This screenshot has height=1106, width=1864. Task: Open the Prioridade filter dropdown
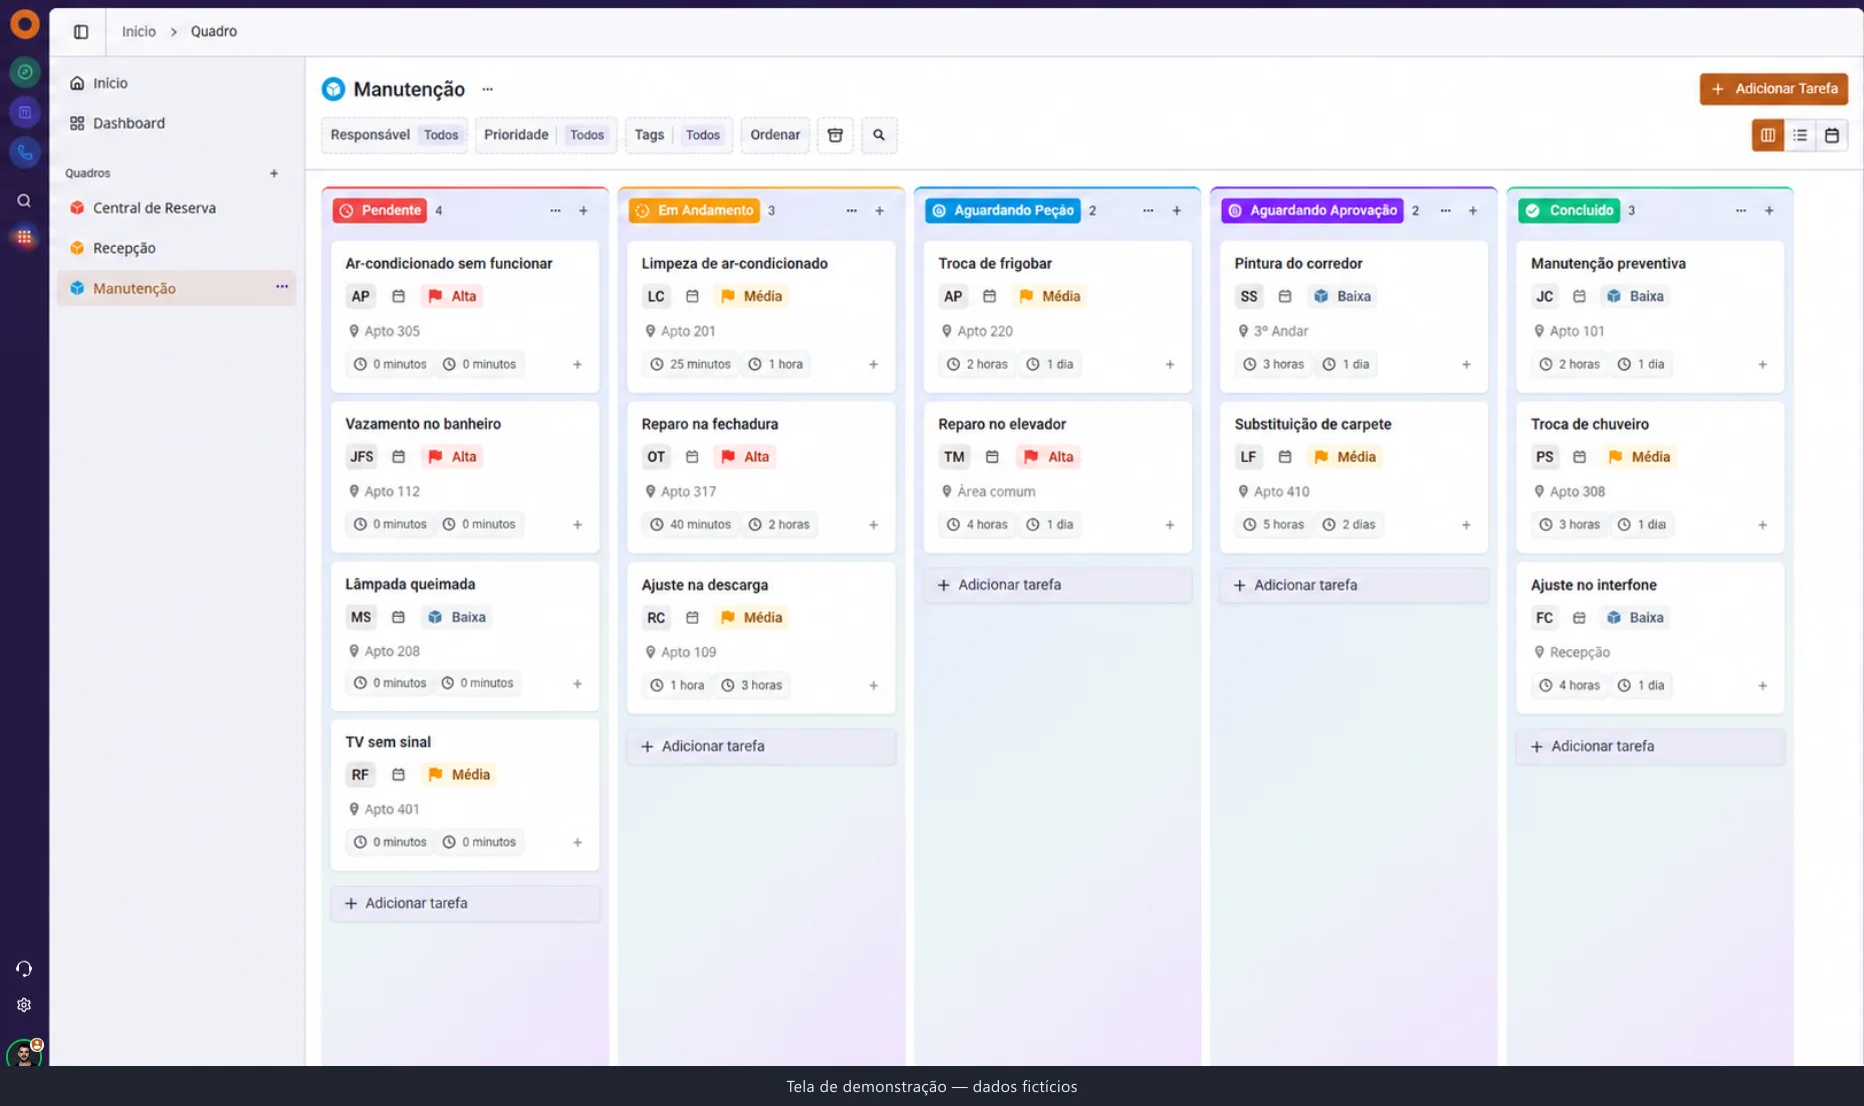546,135
